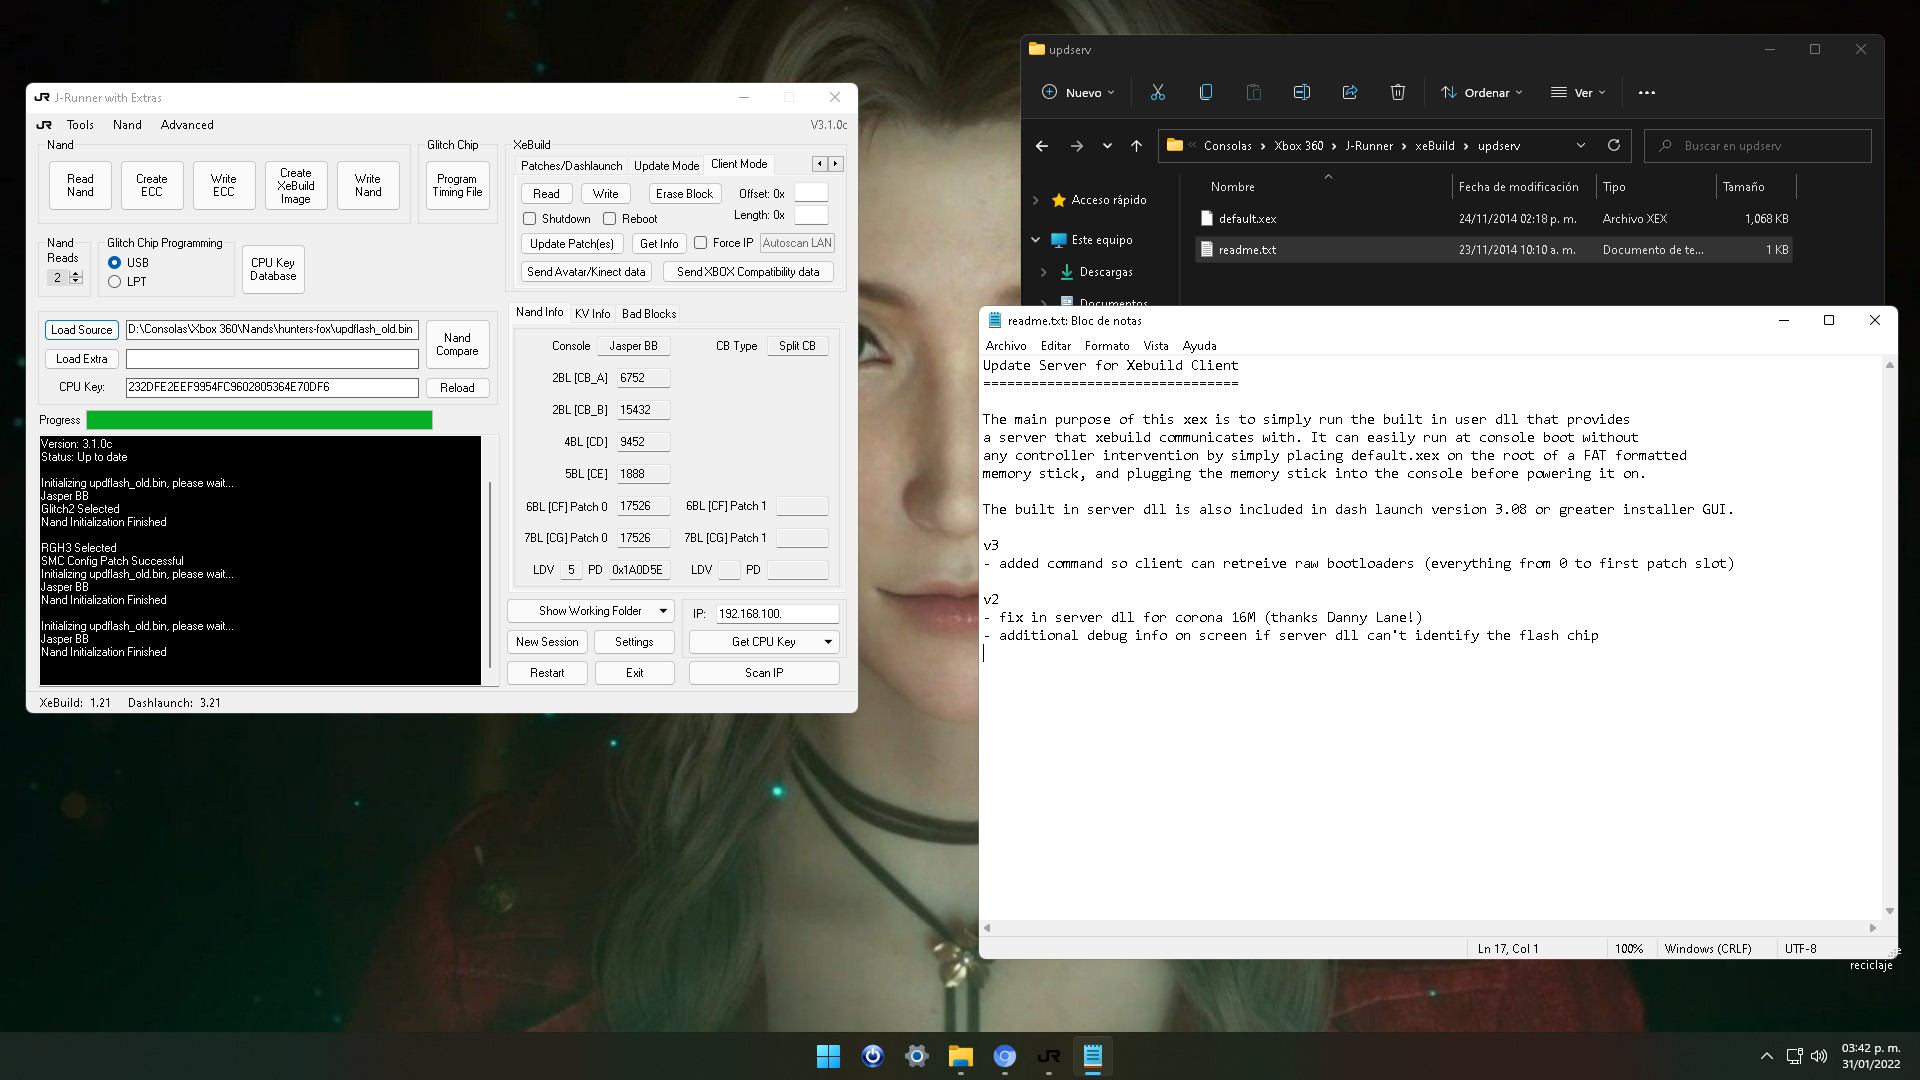This screenshot has height=1080, width=1920.
Task: Open Notepad from the taskbar
Action: tap(1092, 1056)
